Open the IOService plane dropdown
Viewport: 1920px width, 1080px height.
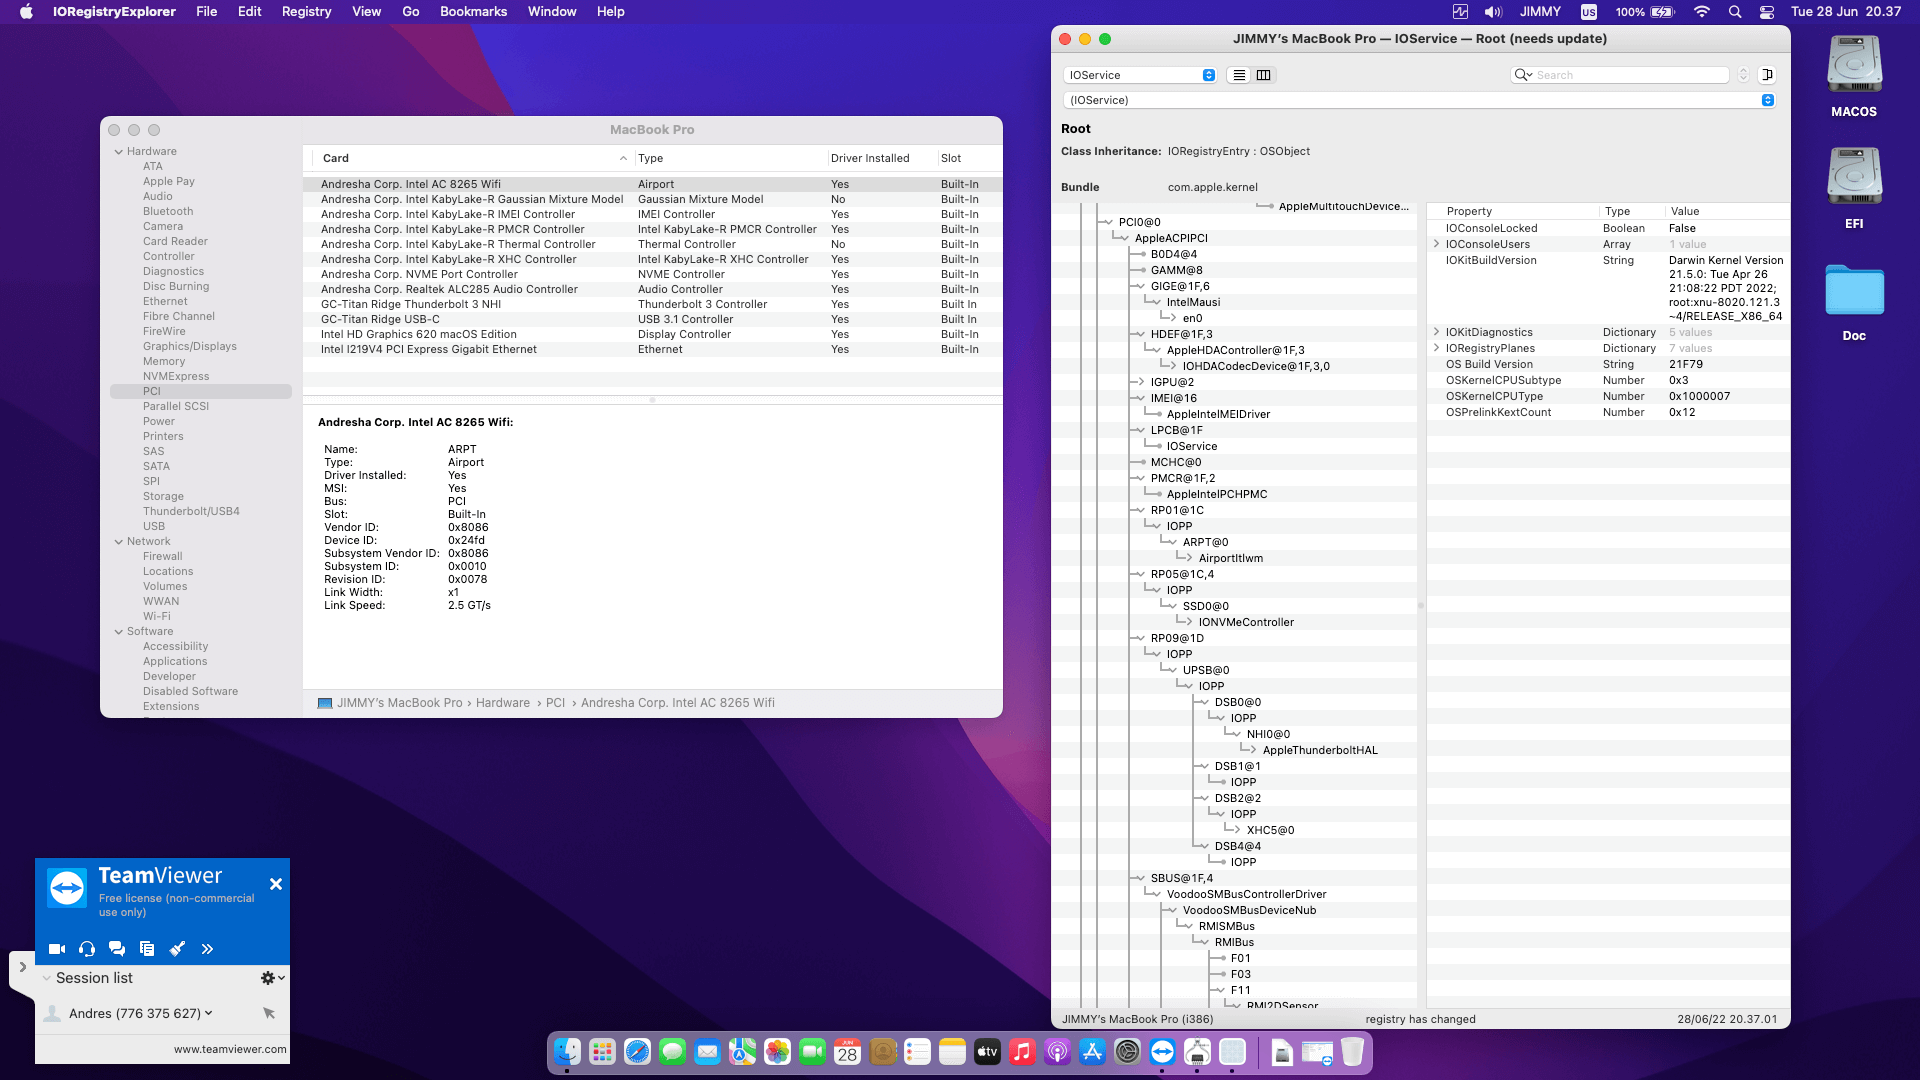tap(1140, 75)
